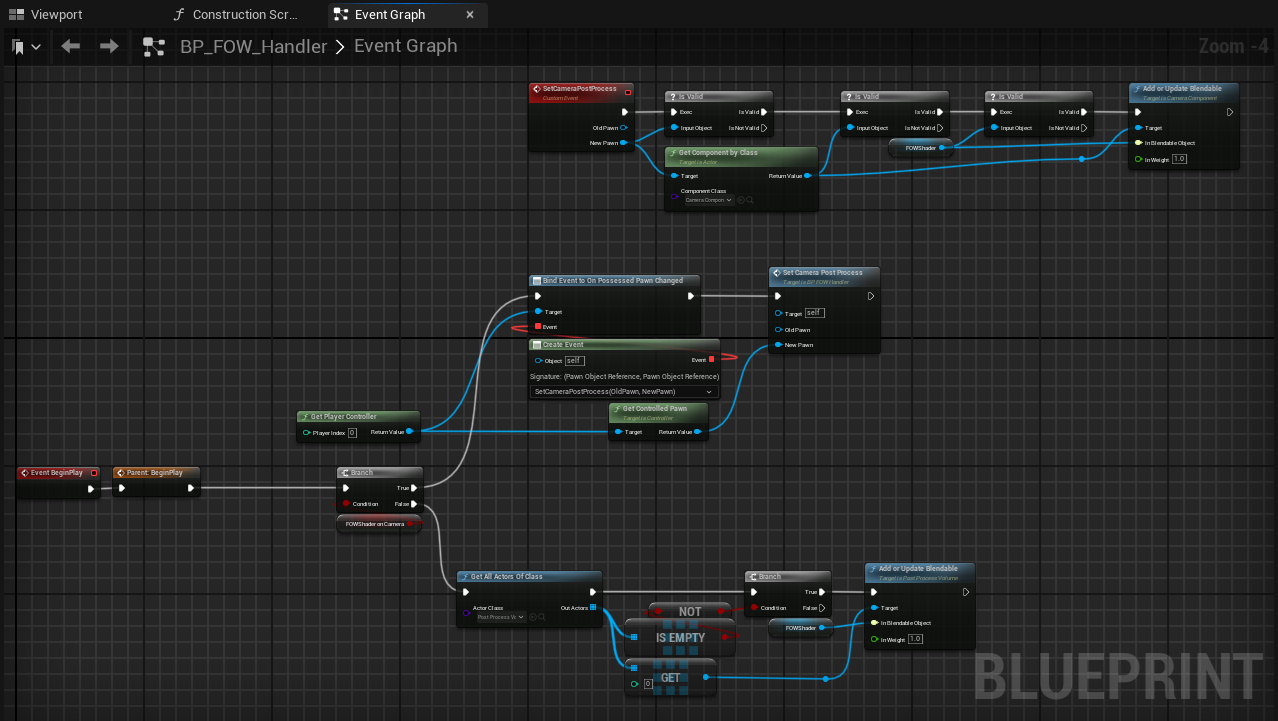Image resolution: width=1278 pixels, height=721 pixels.
Task: Go forward using the right arrow navigation
Action: point(109,46)
